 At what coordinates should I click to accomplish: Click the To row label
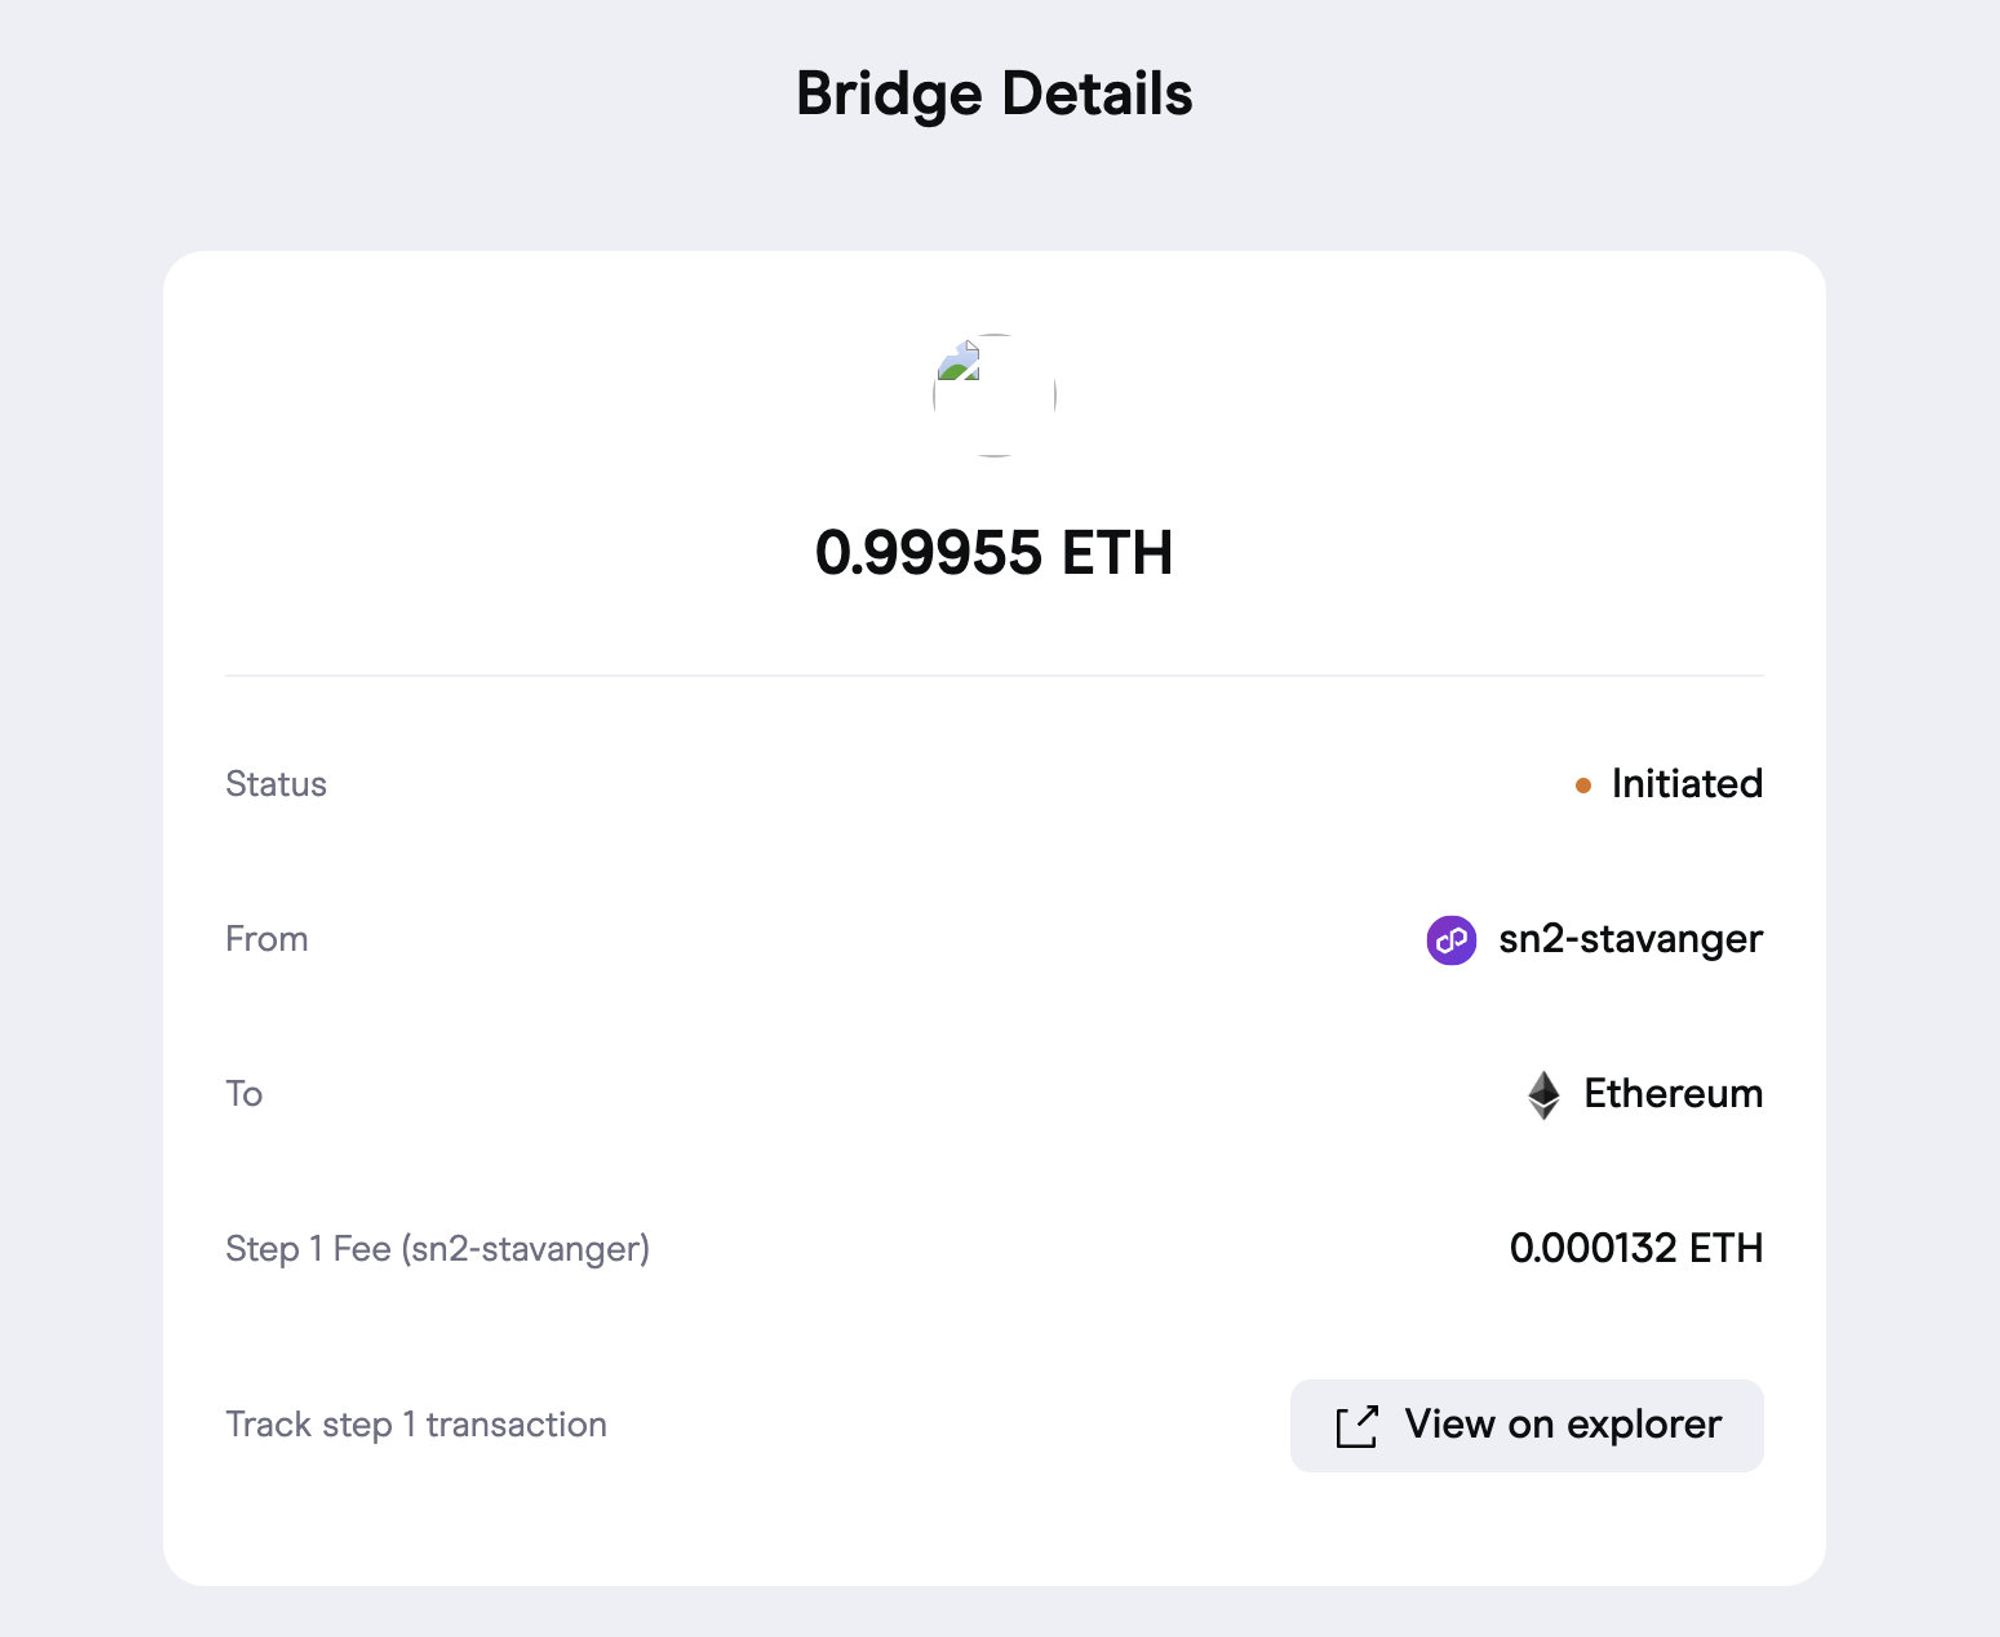pos(244,1094)
